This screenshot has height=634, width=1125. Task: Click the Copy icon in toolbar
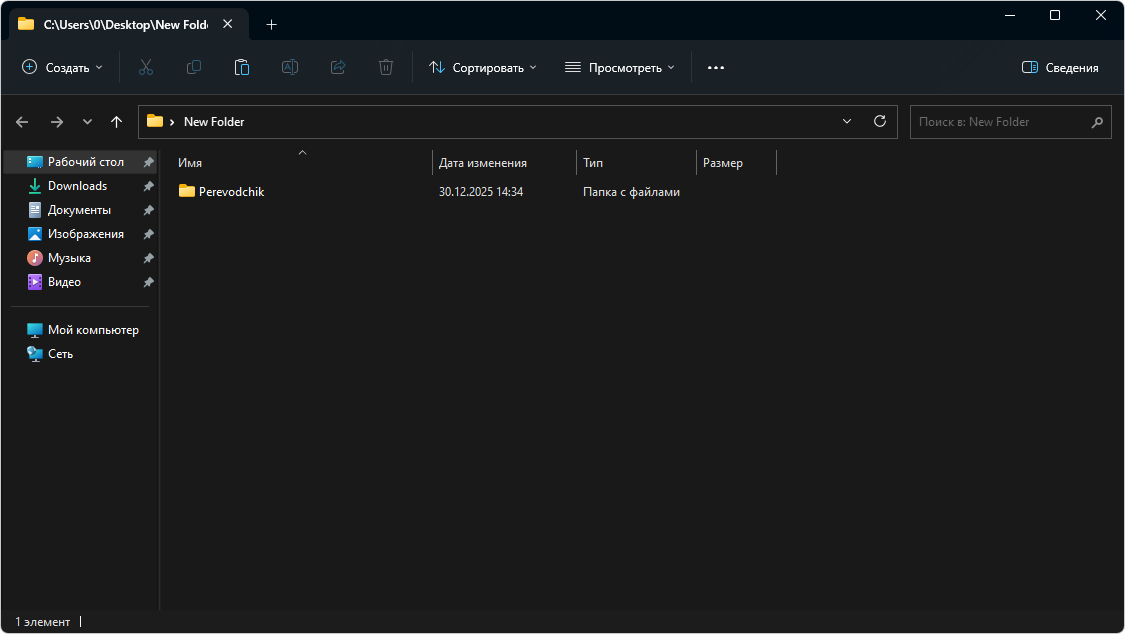point(194,67)
